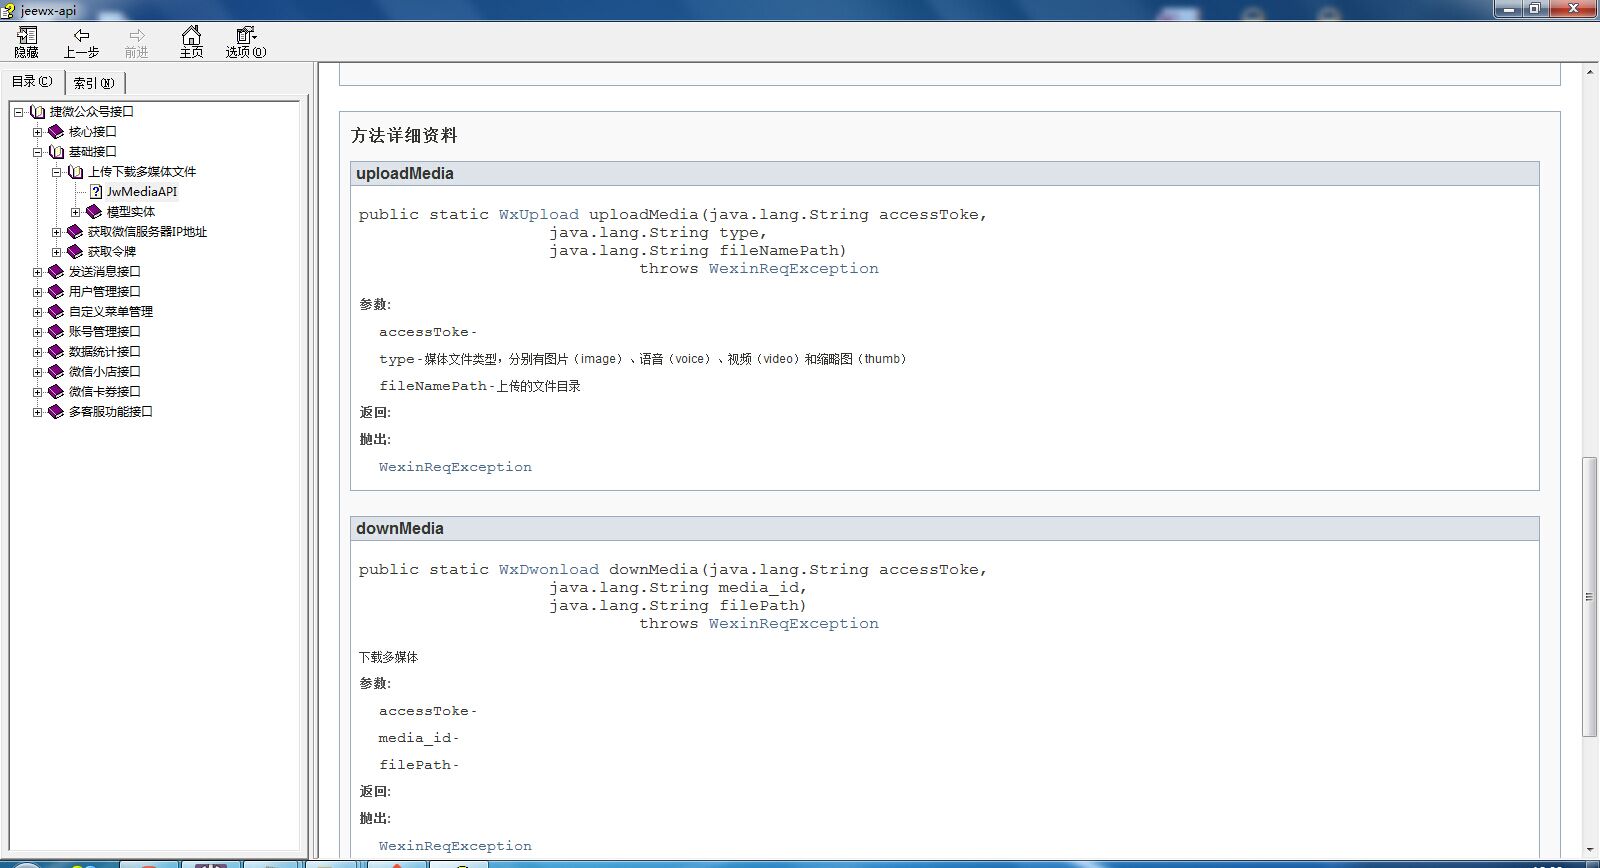Click the Back (上一步) arrow icon

pyautogui.click(x=81, y=36)
